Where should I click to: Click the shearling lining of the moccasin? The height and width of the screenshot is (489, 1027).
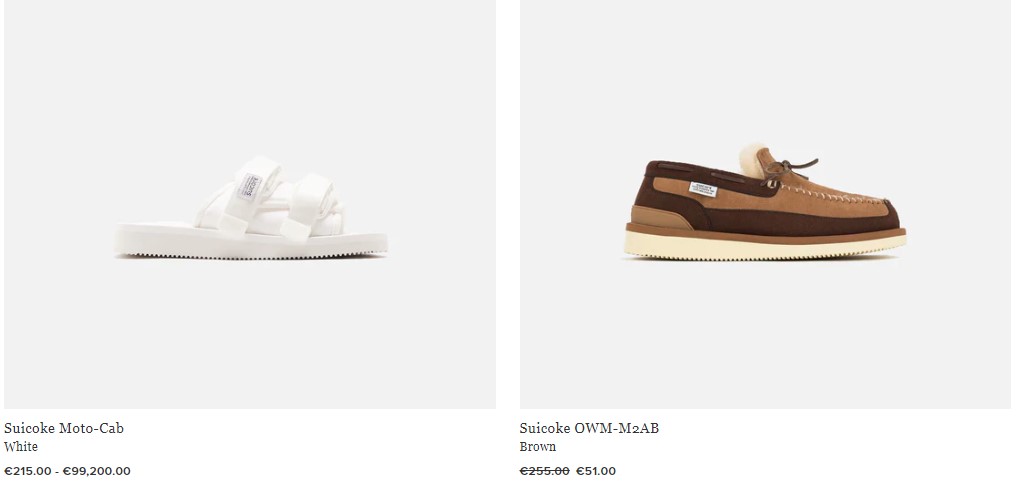tap(753, 160)
